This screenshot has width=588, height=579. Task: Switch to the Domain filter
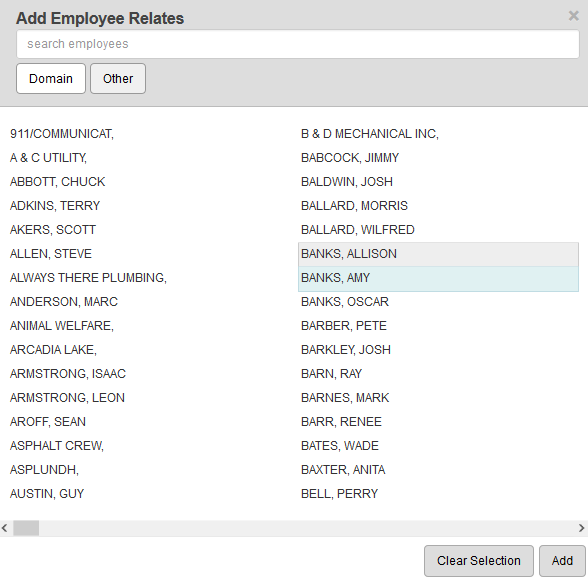click(x=51, y=78)
